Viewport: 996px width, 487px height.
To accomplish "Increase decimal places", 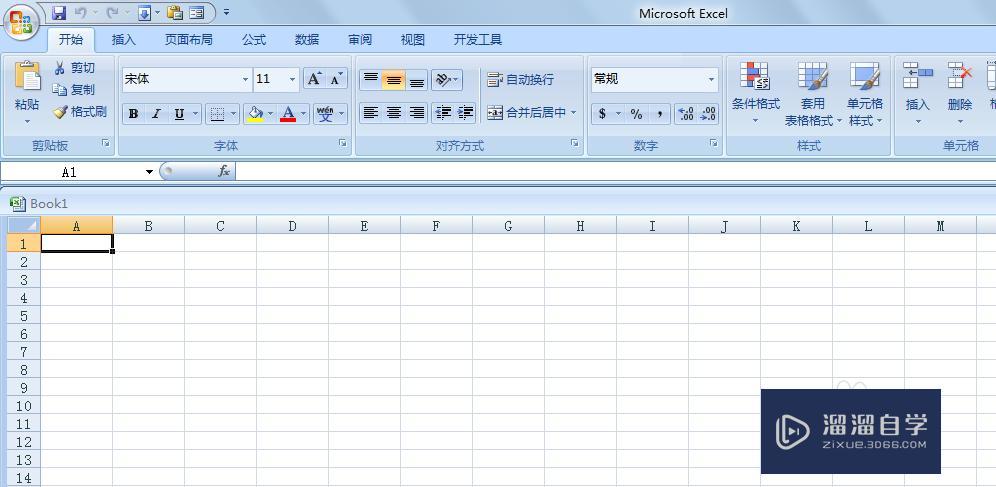I will point(686,114).
